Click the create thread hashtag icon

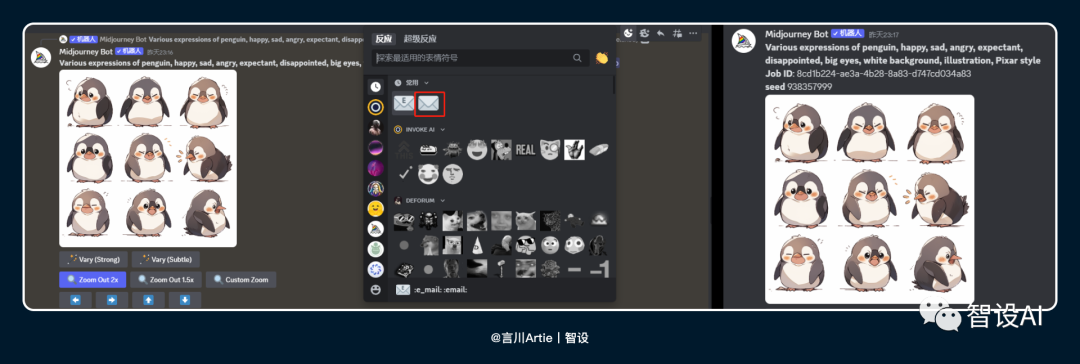click(x=677, y=32)
